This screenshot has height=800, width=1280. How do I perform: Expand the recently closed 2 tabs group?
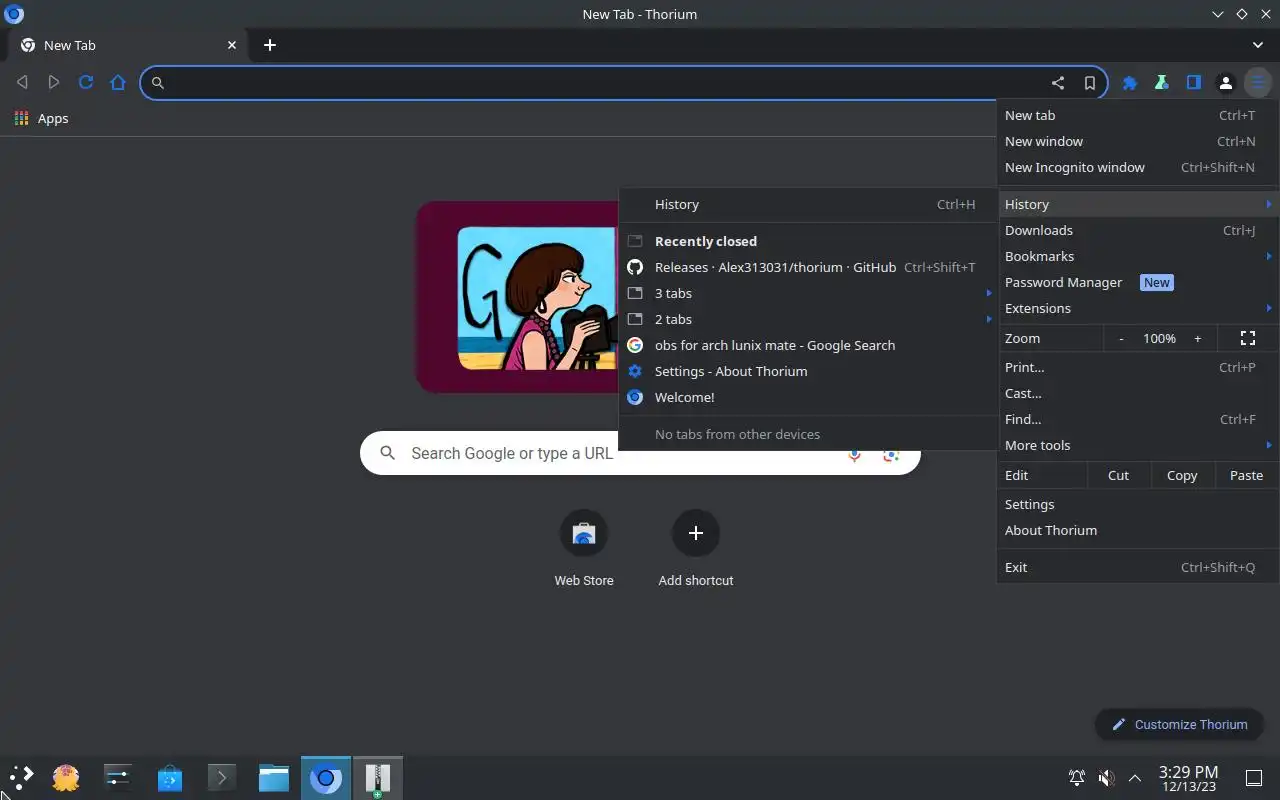click(808, 319)
